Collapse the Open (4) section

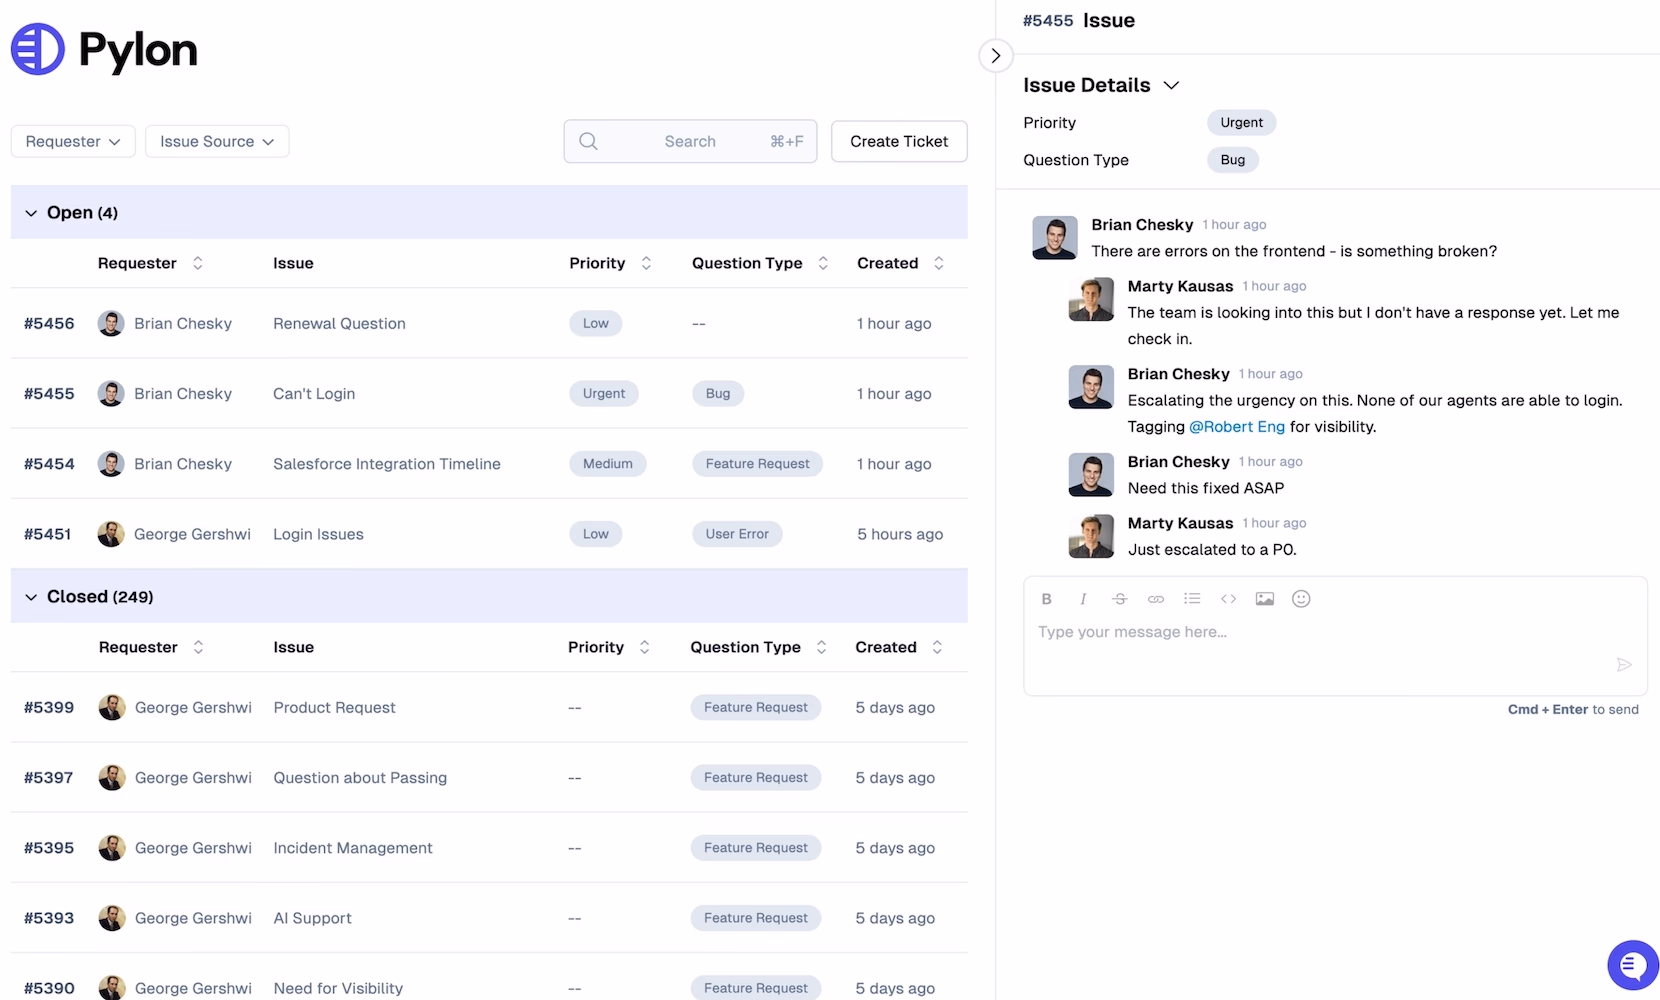[x=31, y=213]
